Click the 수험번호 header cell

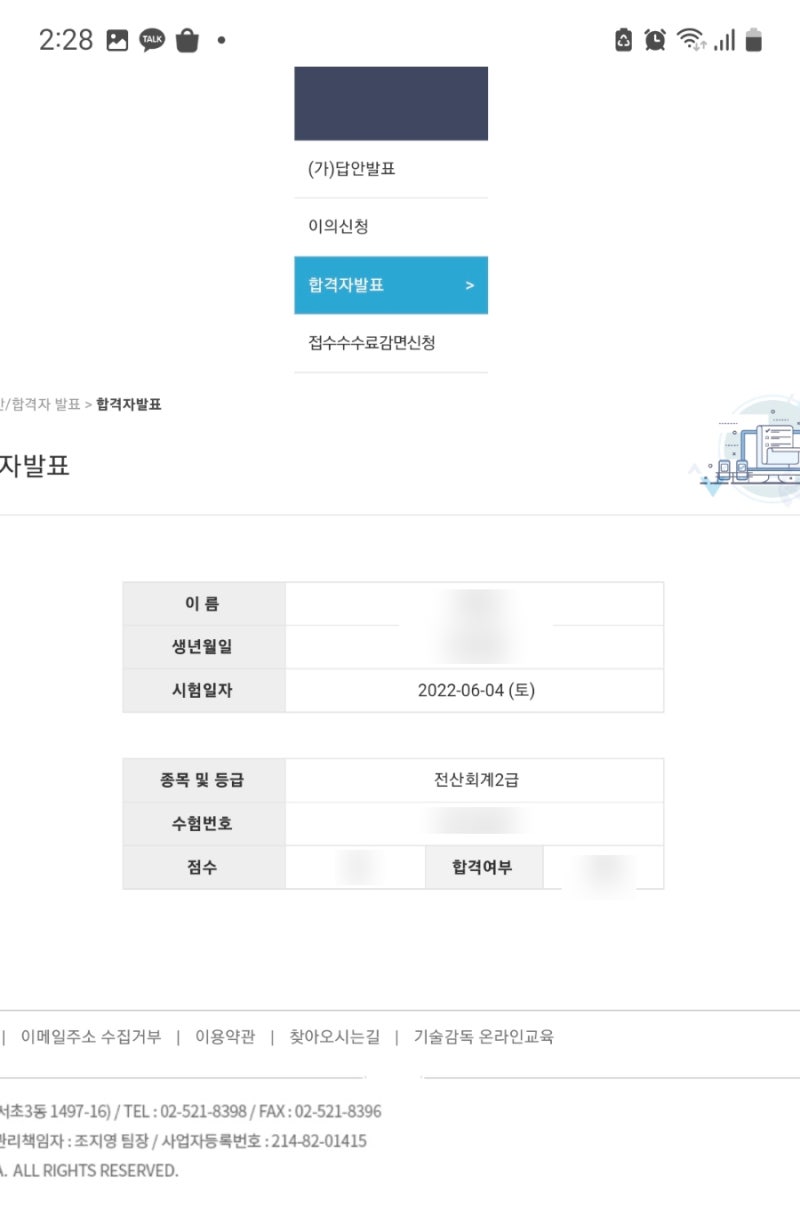point(204,824)
